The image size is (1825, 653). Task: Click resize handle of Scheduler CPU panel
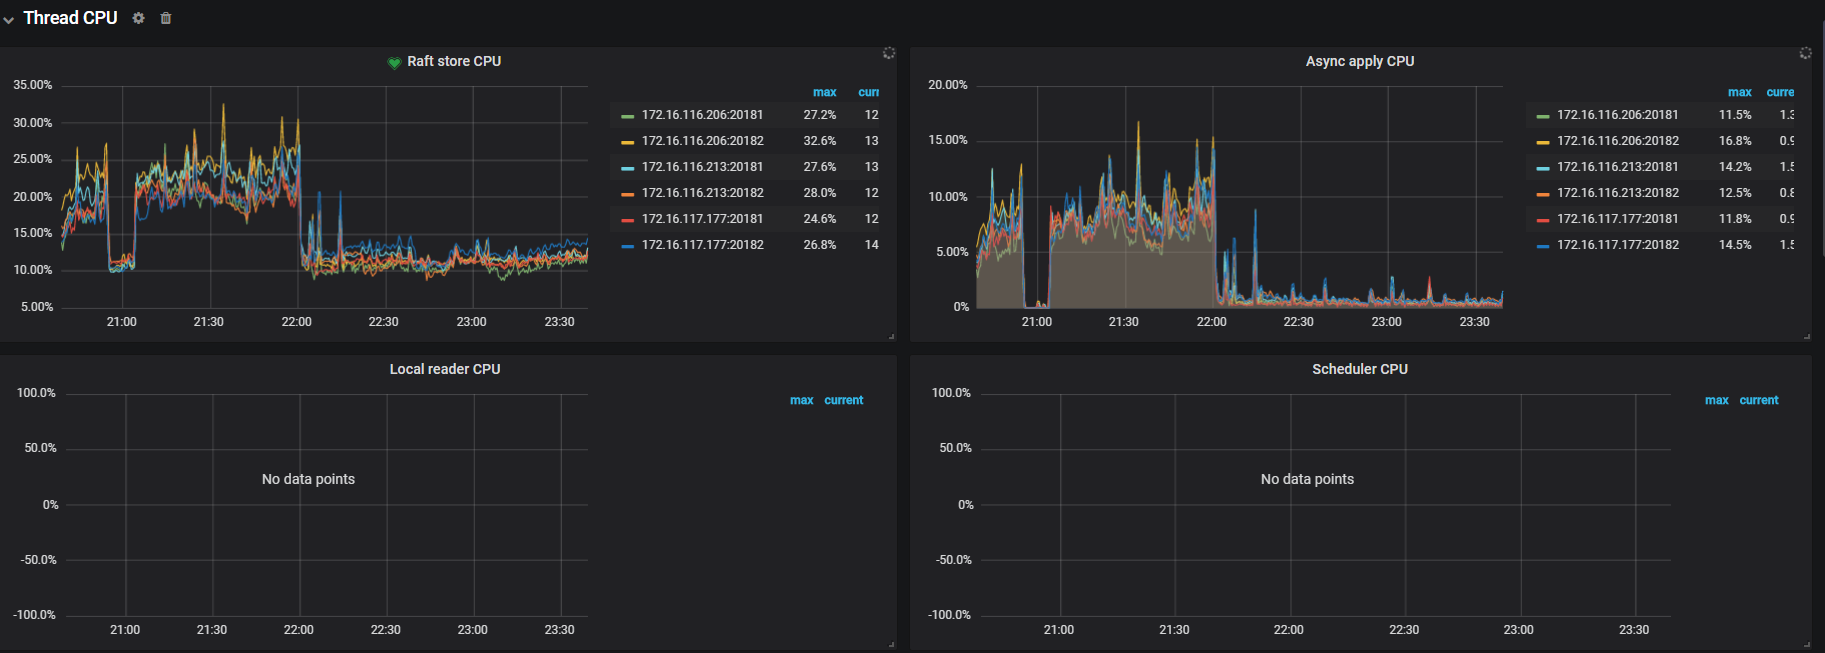1807,645
